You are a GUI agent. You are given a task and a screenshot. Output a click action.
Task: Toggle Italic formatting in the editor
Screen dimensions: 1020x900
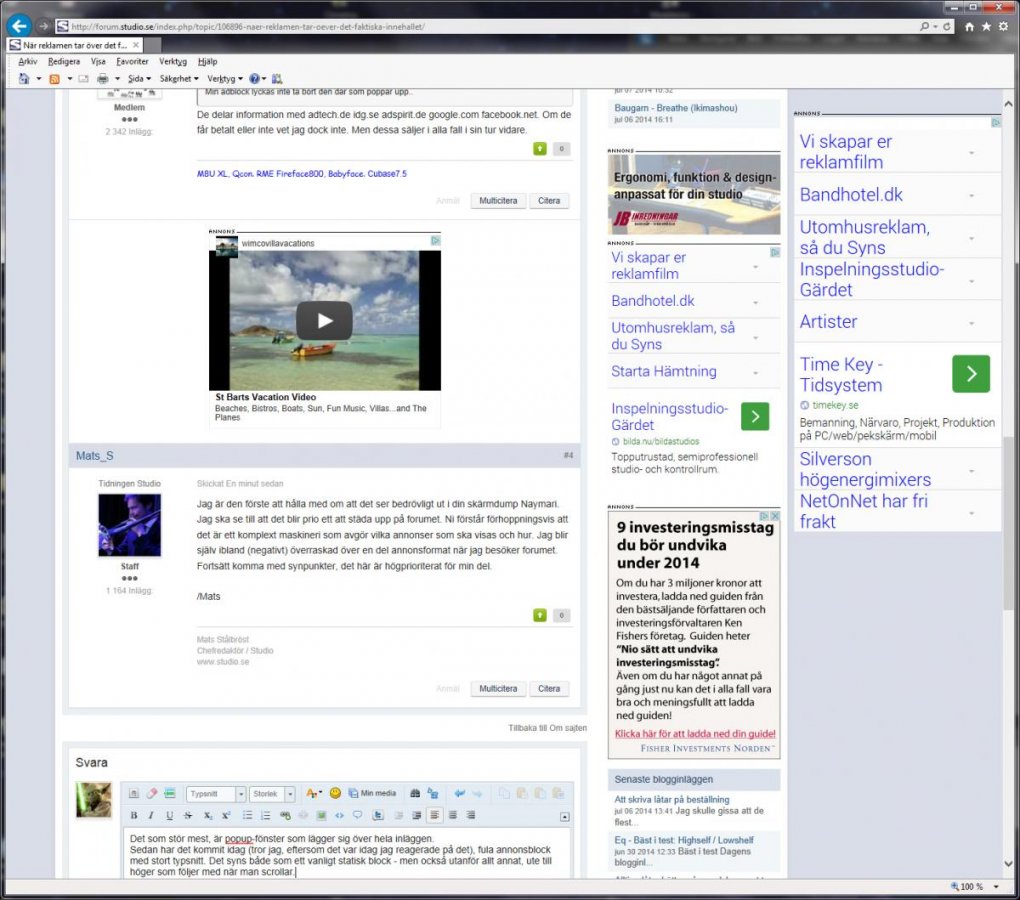point(152,815)
